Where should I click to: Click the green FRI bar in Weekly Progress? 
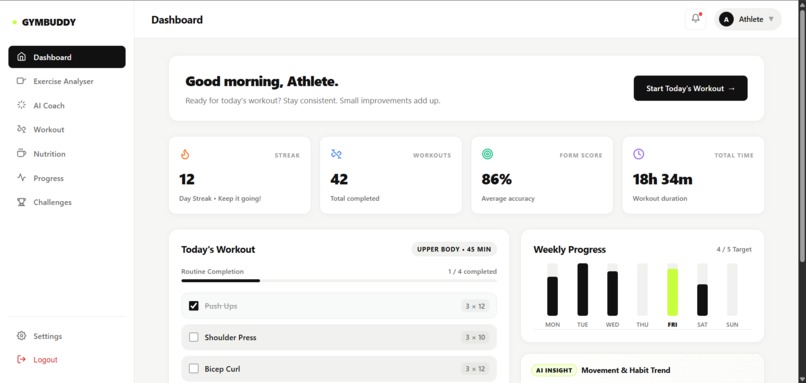coord(672,291)
